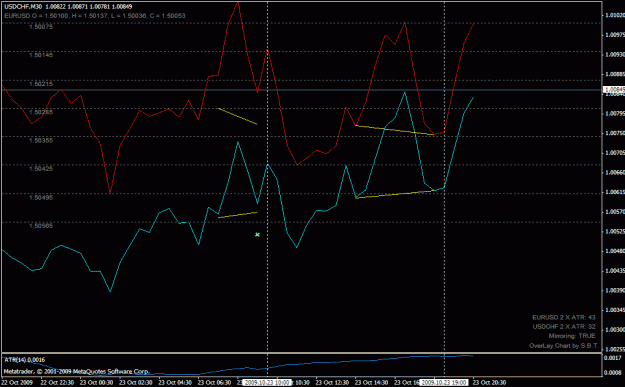Click the 1.50565 EURUSD overlay level label
The height and width of the screenshot is (387, 625).
click(x=41, y=226)
